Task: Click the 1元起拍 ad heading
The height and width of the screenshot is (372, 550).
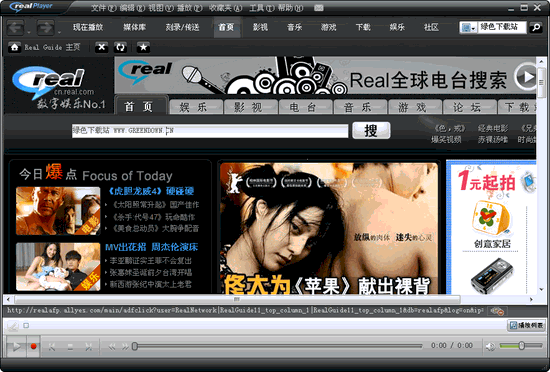Action: point(487,182)
